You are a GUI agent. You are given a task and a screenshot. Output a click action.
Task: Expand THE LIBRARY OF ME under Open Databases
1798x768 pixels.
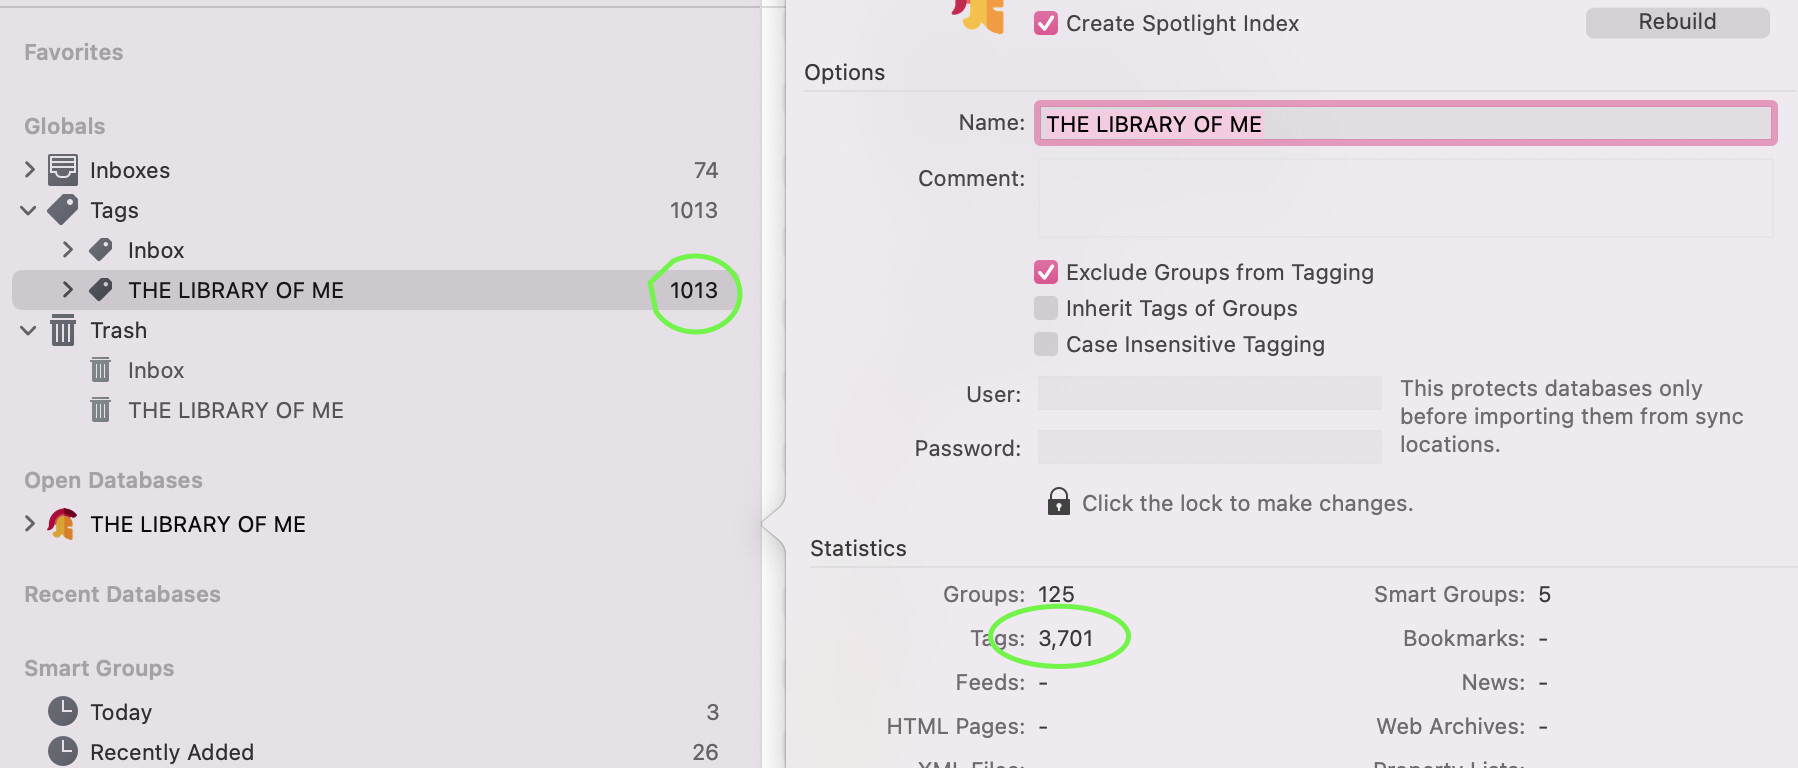[x=30, y=523]
